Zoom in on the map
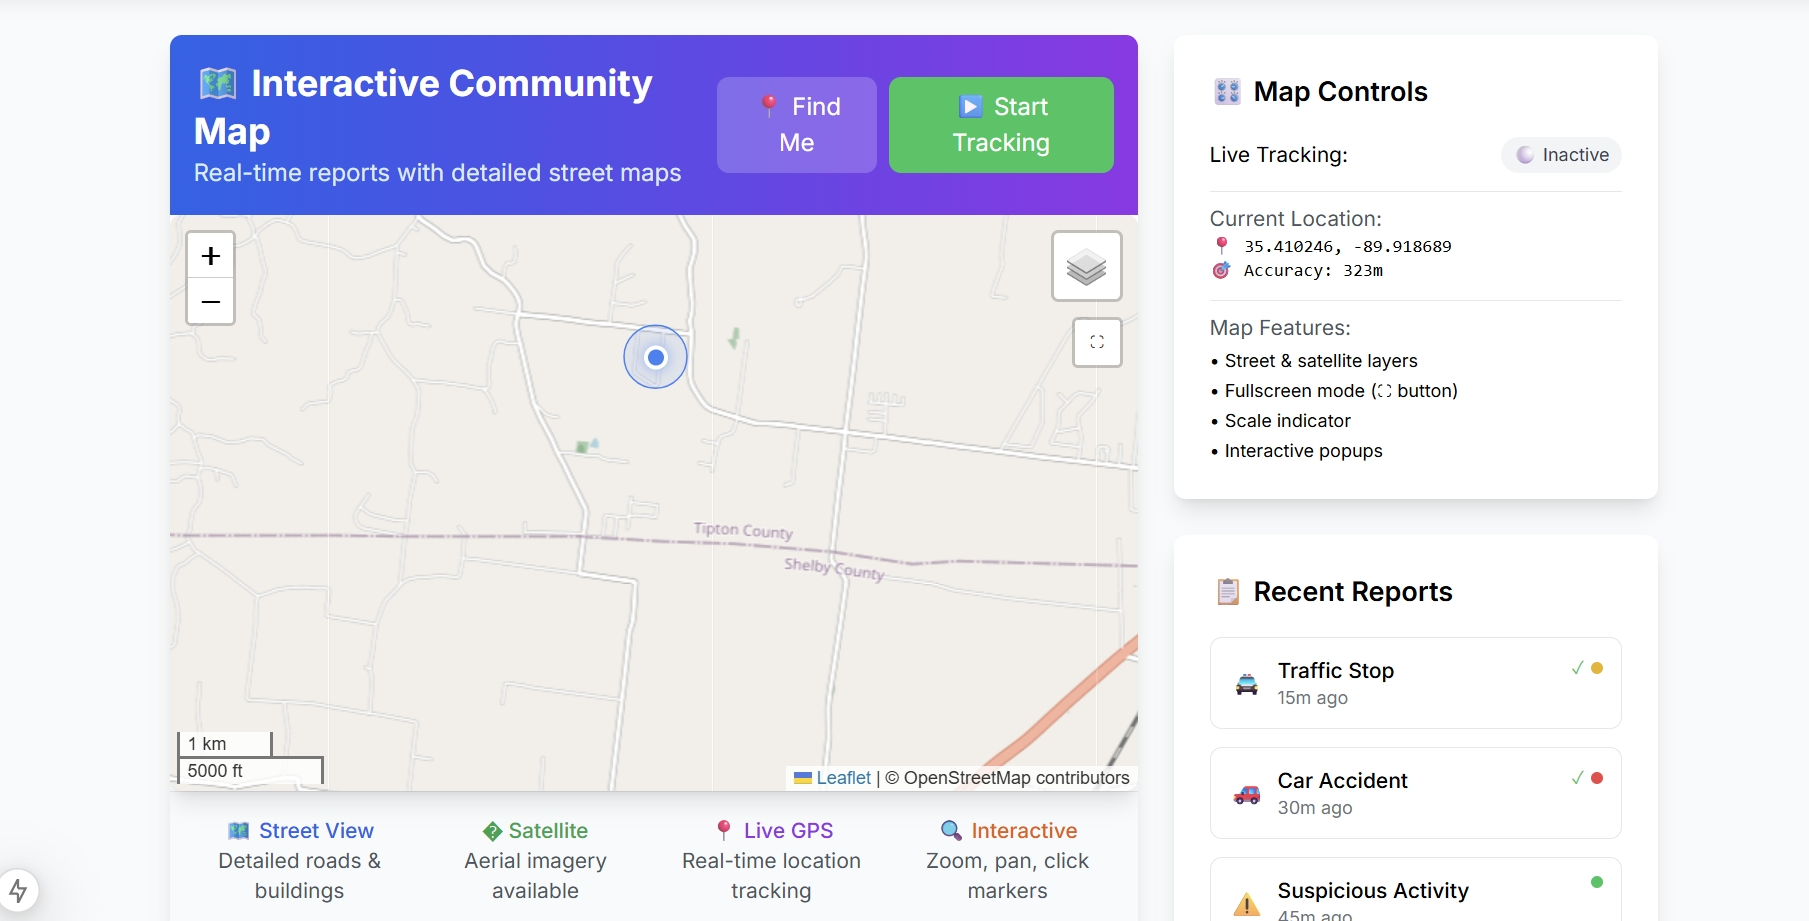 210,256
